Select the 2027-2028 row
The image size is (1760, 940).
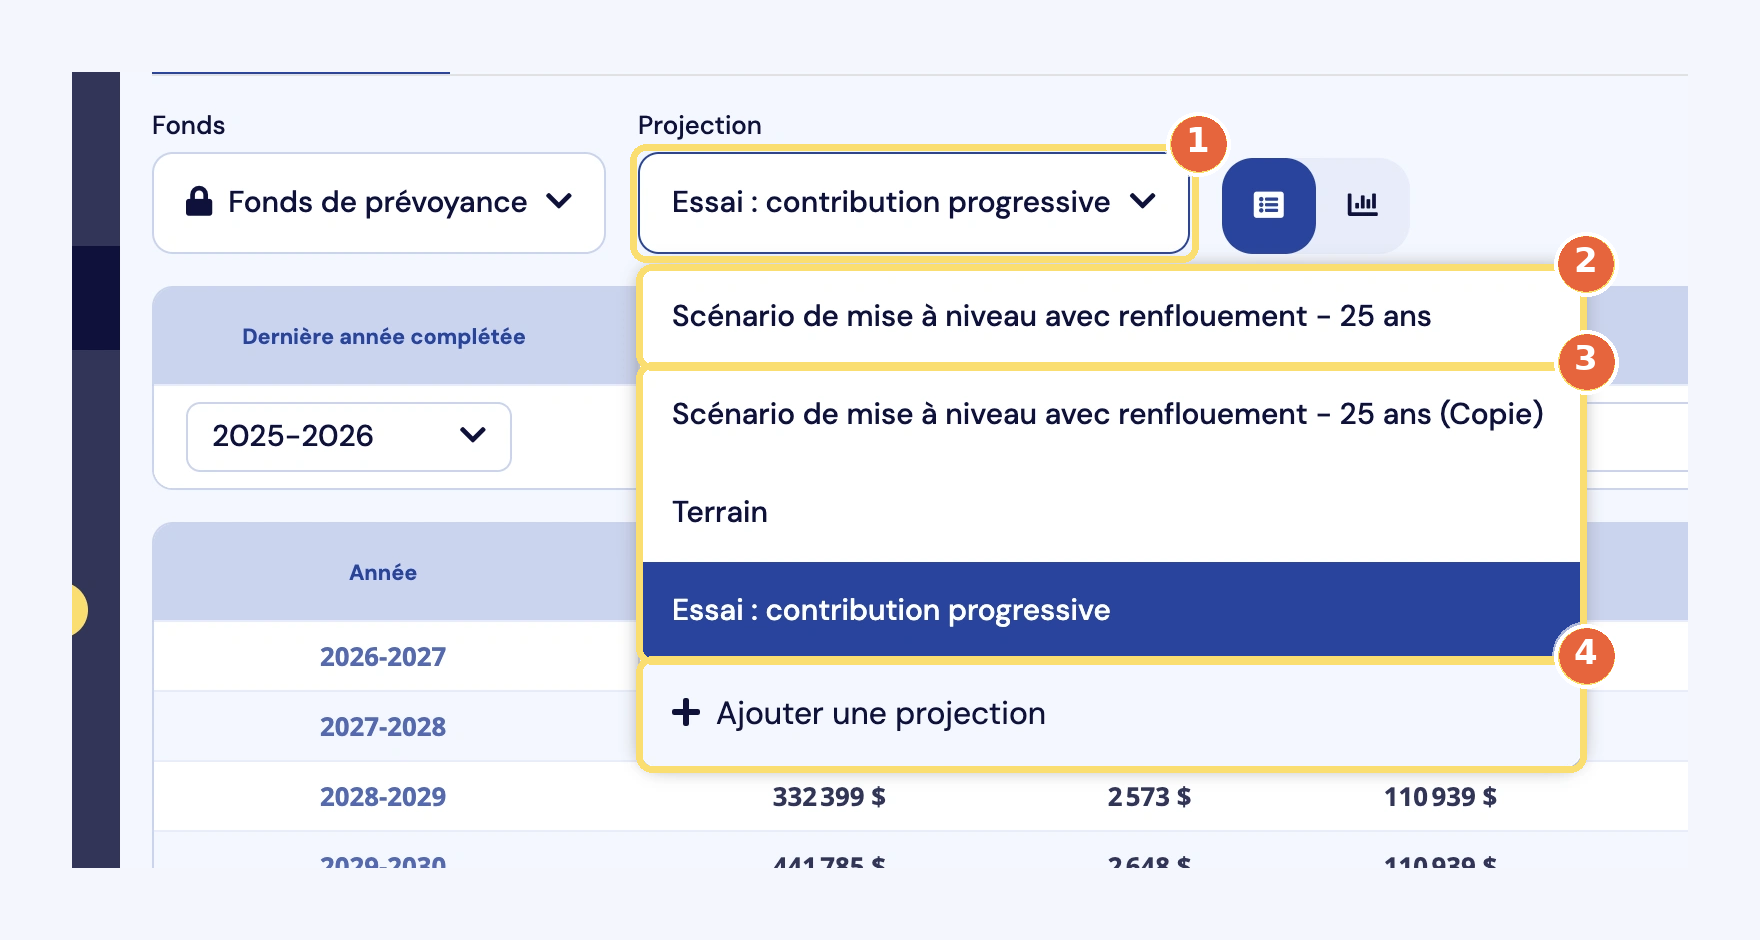[383, 727]
